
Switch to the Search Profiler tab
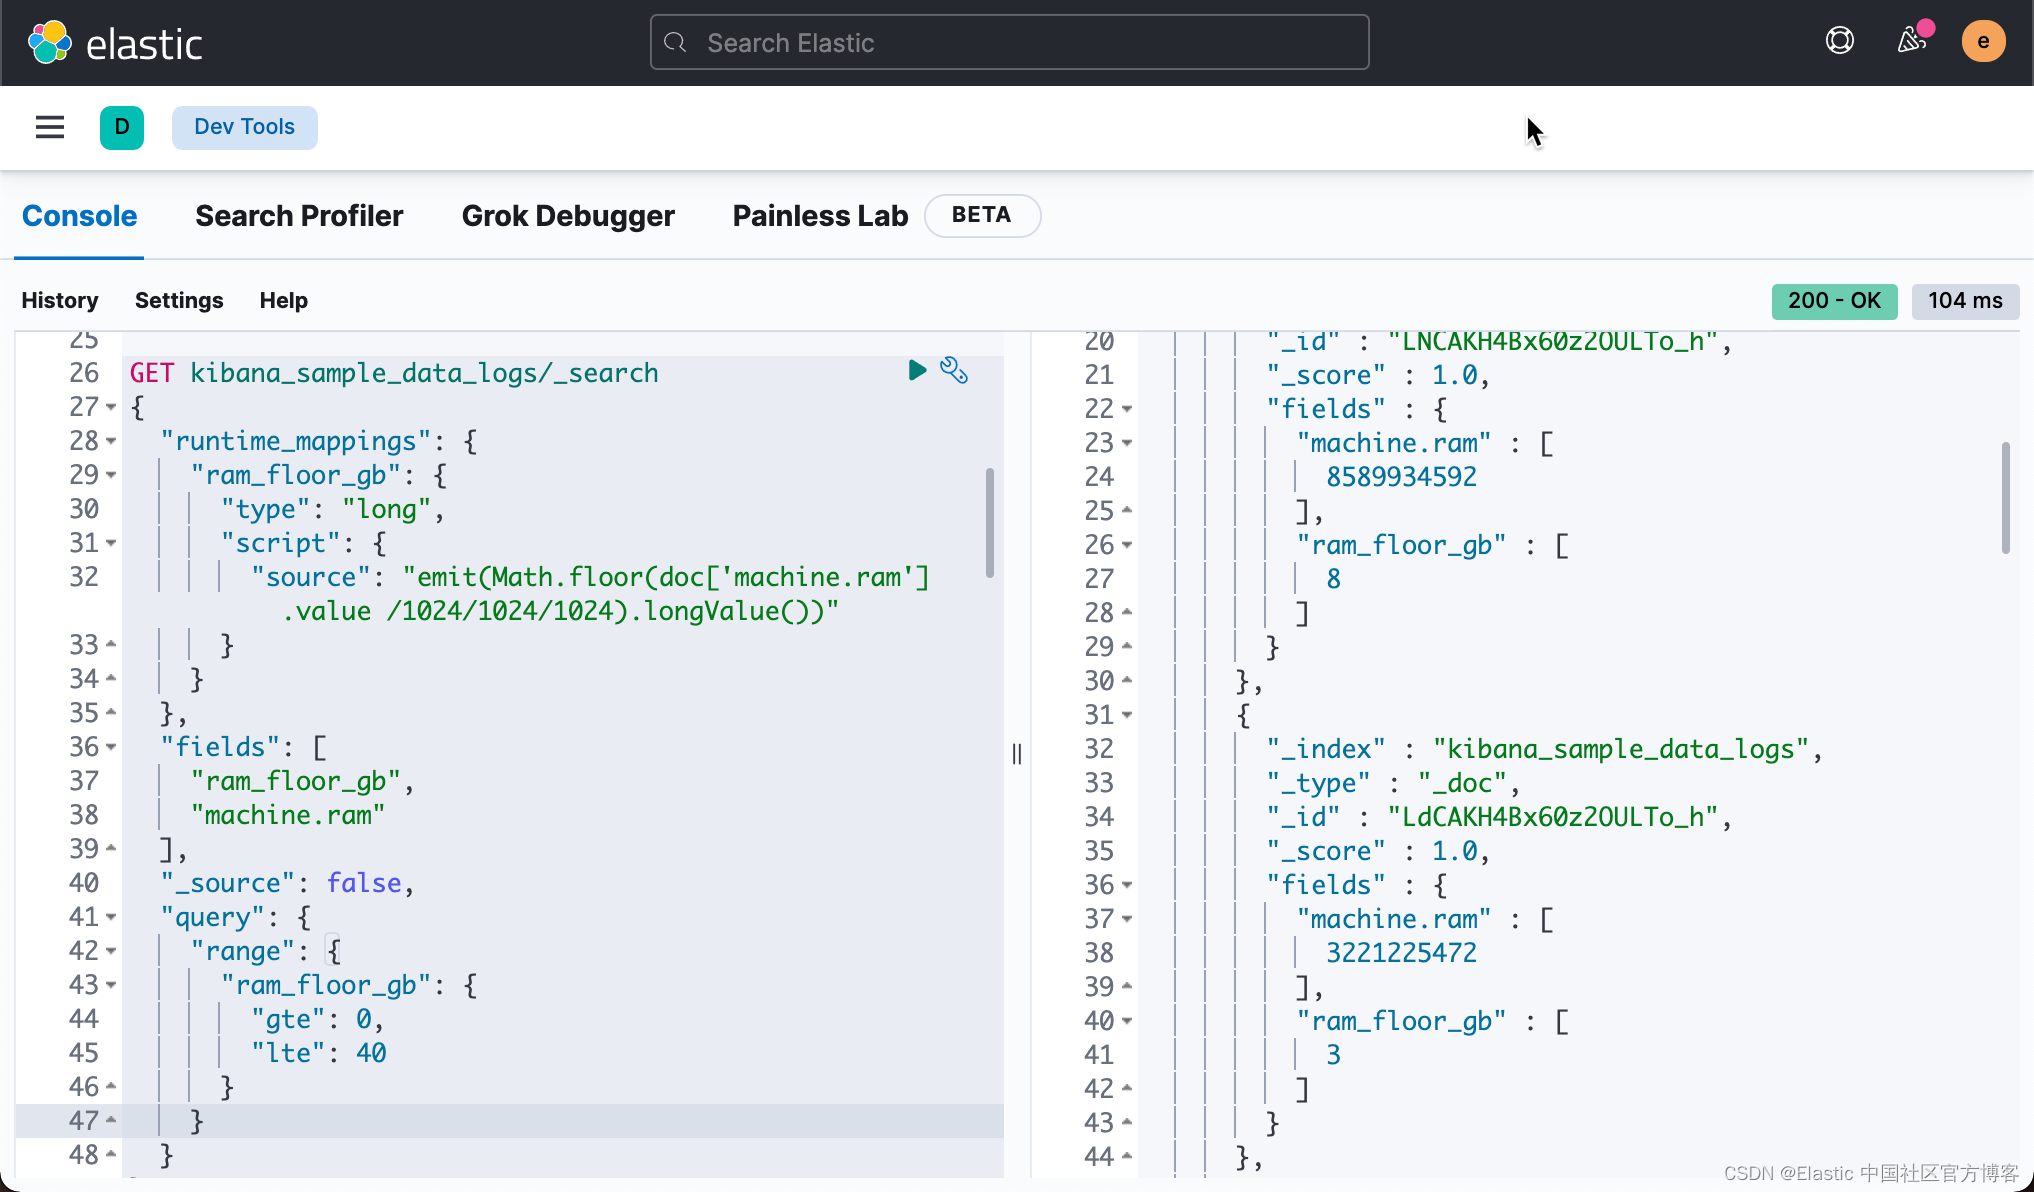pos(299,215)
